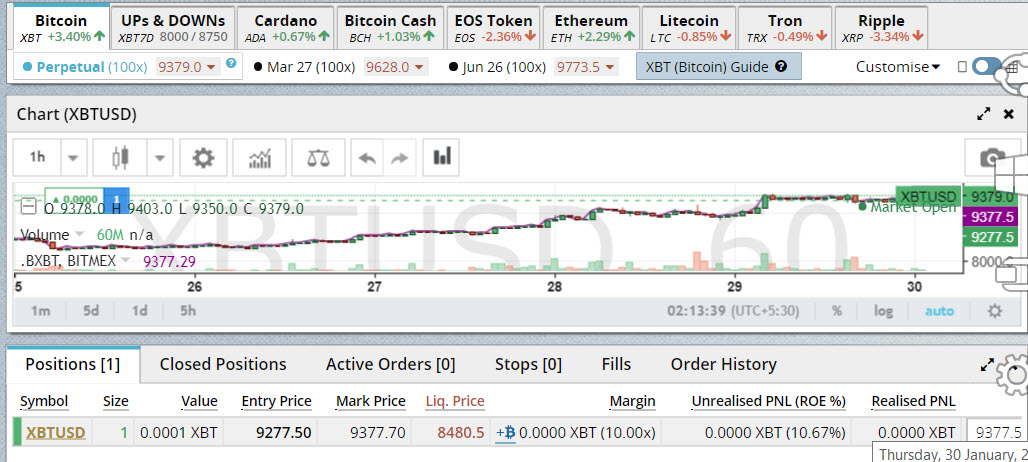Toggle log scale on chart
This screenshot has width=1028, height=462.
pos(882,311)
